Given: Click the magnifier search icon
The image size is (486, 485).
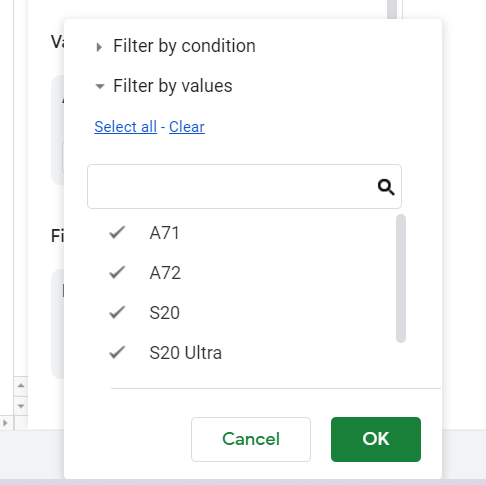Looking at the screenshot, I should click(386, 187).
